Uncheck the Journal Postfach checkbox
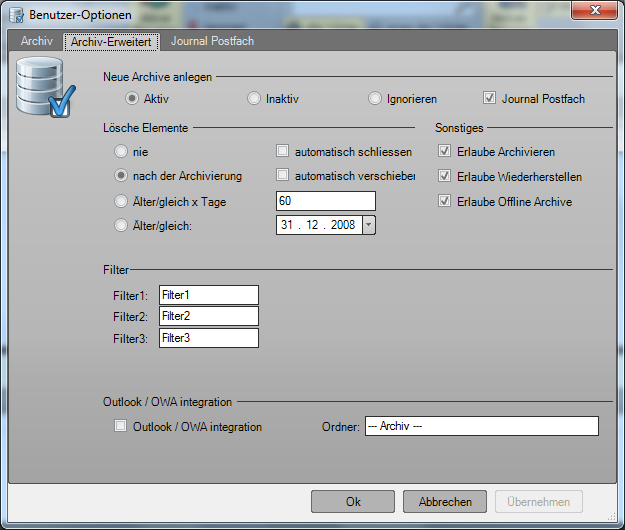This screenshot has width=625, height=530. click(489, 99)
